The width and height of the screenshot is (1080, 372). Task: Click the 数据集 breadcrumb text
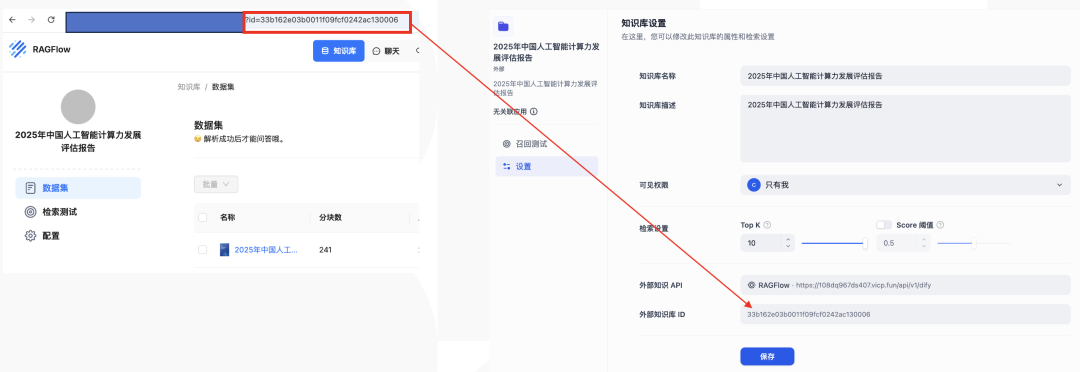pyautogui.click(x=222, y=87)
